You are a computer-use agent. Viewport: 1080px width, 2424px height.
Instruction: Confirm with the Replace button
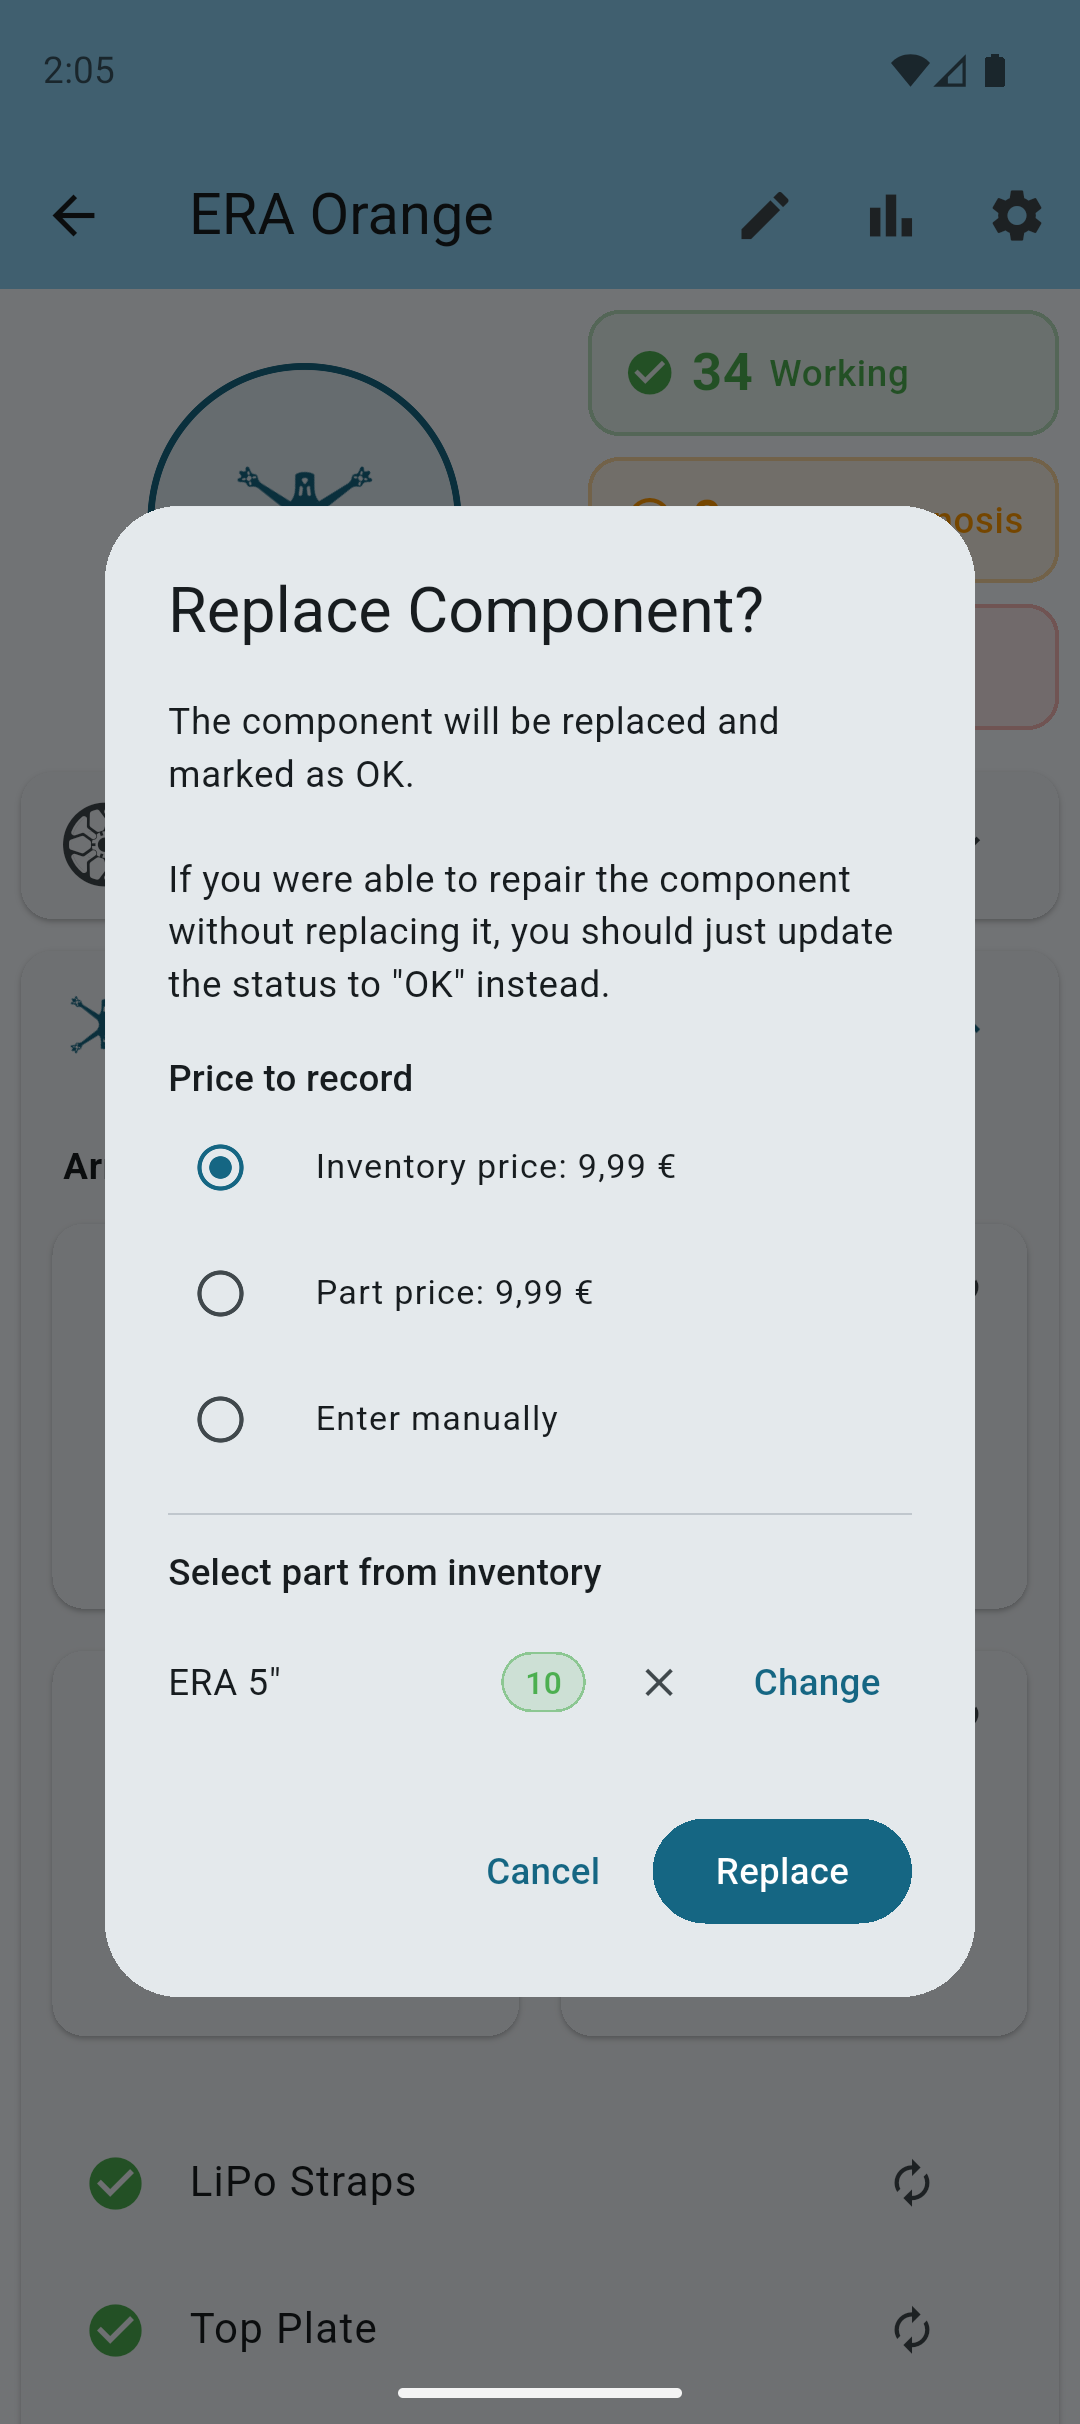tap(781, 1871)
